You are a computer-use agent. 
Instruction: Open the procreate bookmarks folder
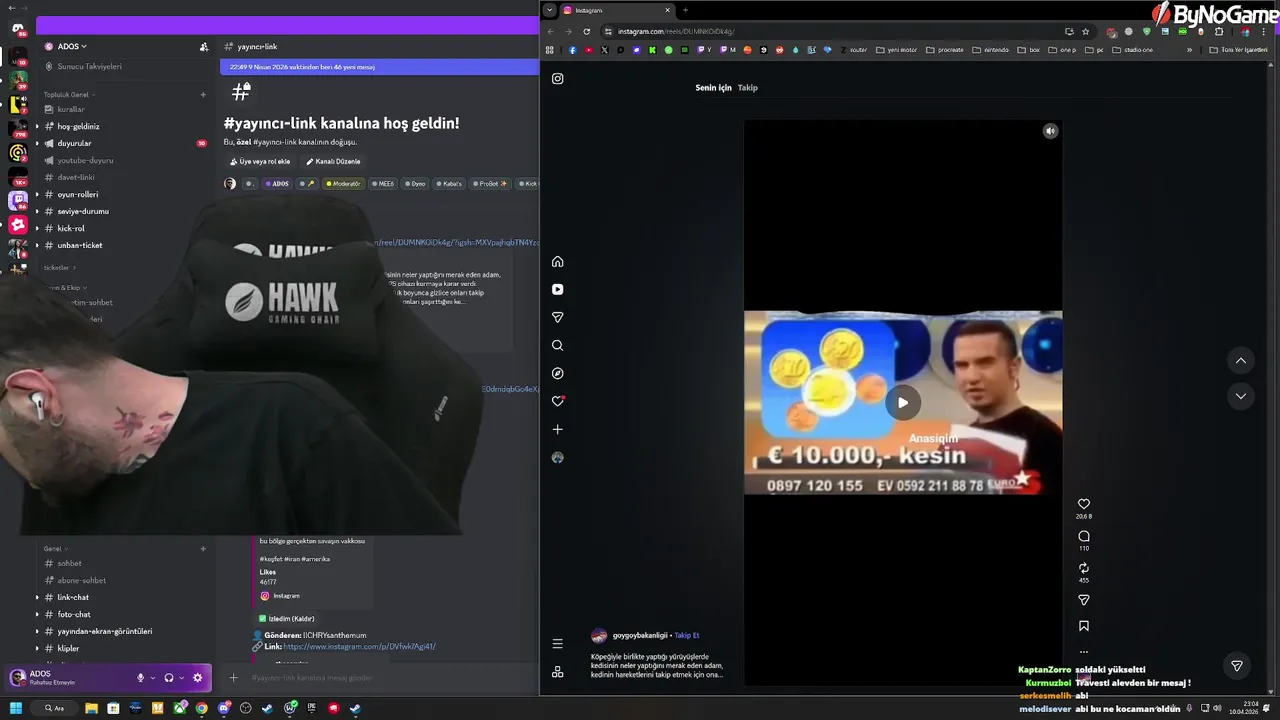(x=945, y=50)
